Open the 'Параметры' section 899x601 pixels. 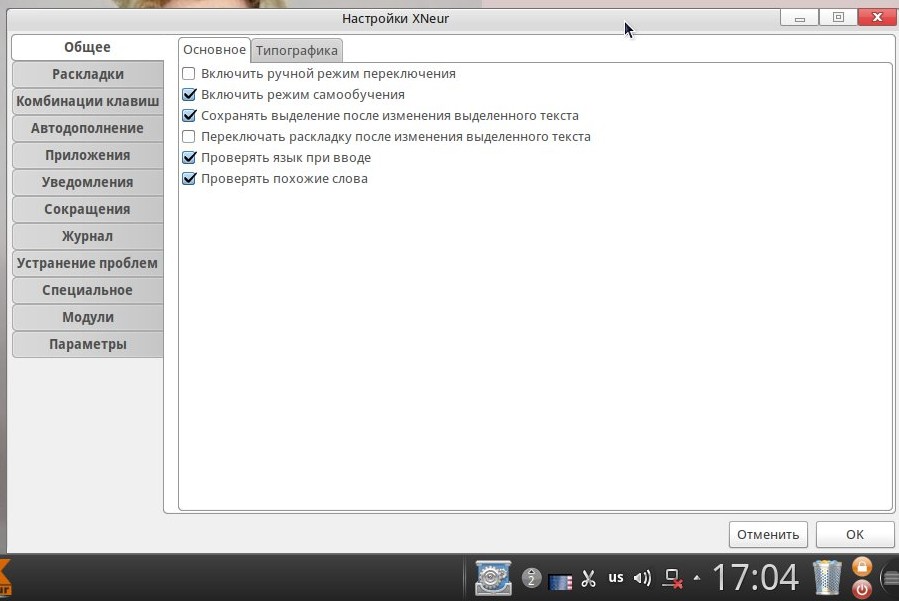coord(87,344)
